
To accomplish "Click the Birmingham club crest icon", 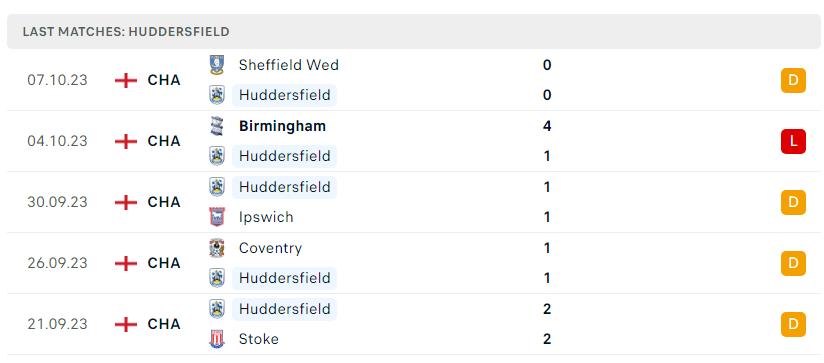I will pos(217,126).
